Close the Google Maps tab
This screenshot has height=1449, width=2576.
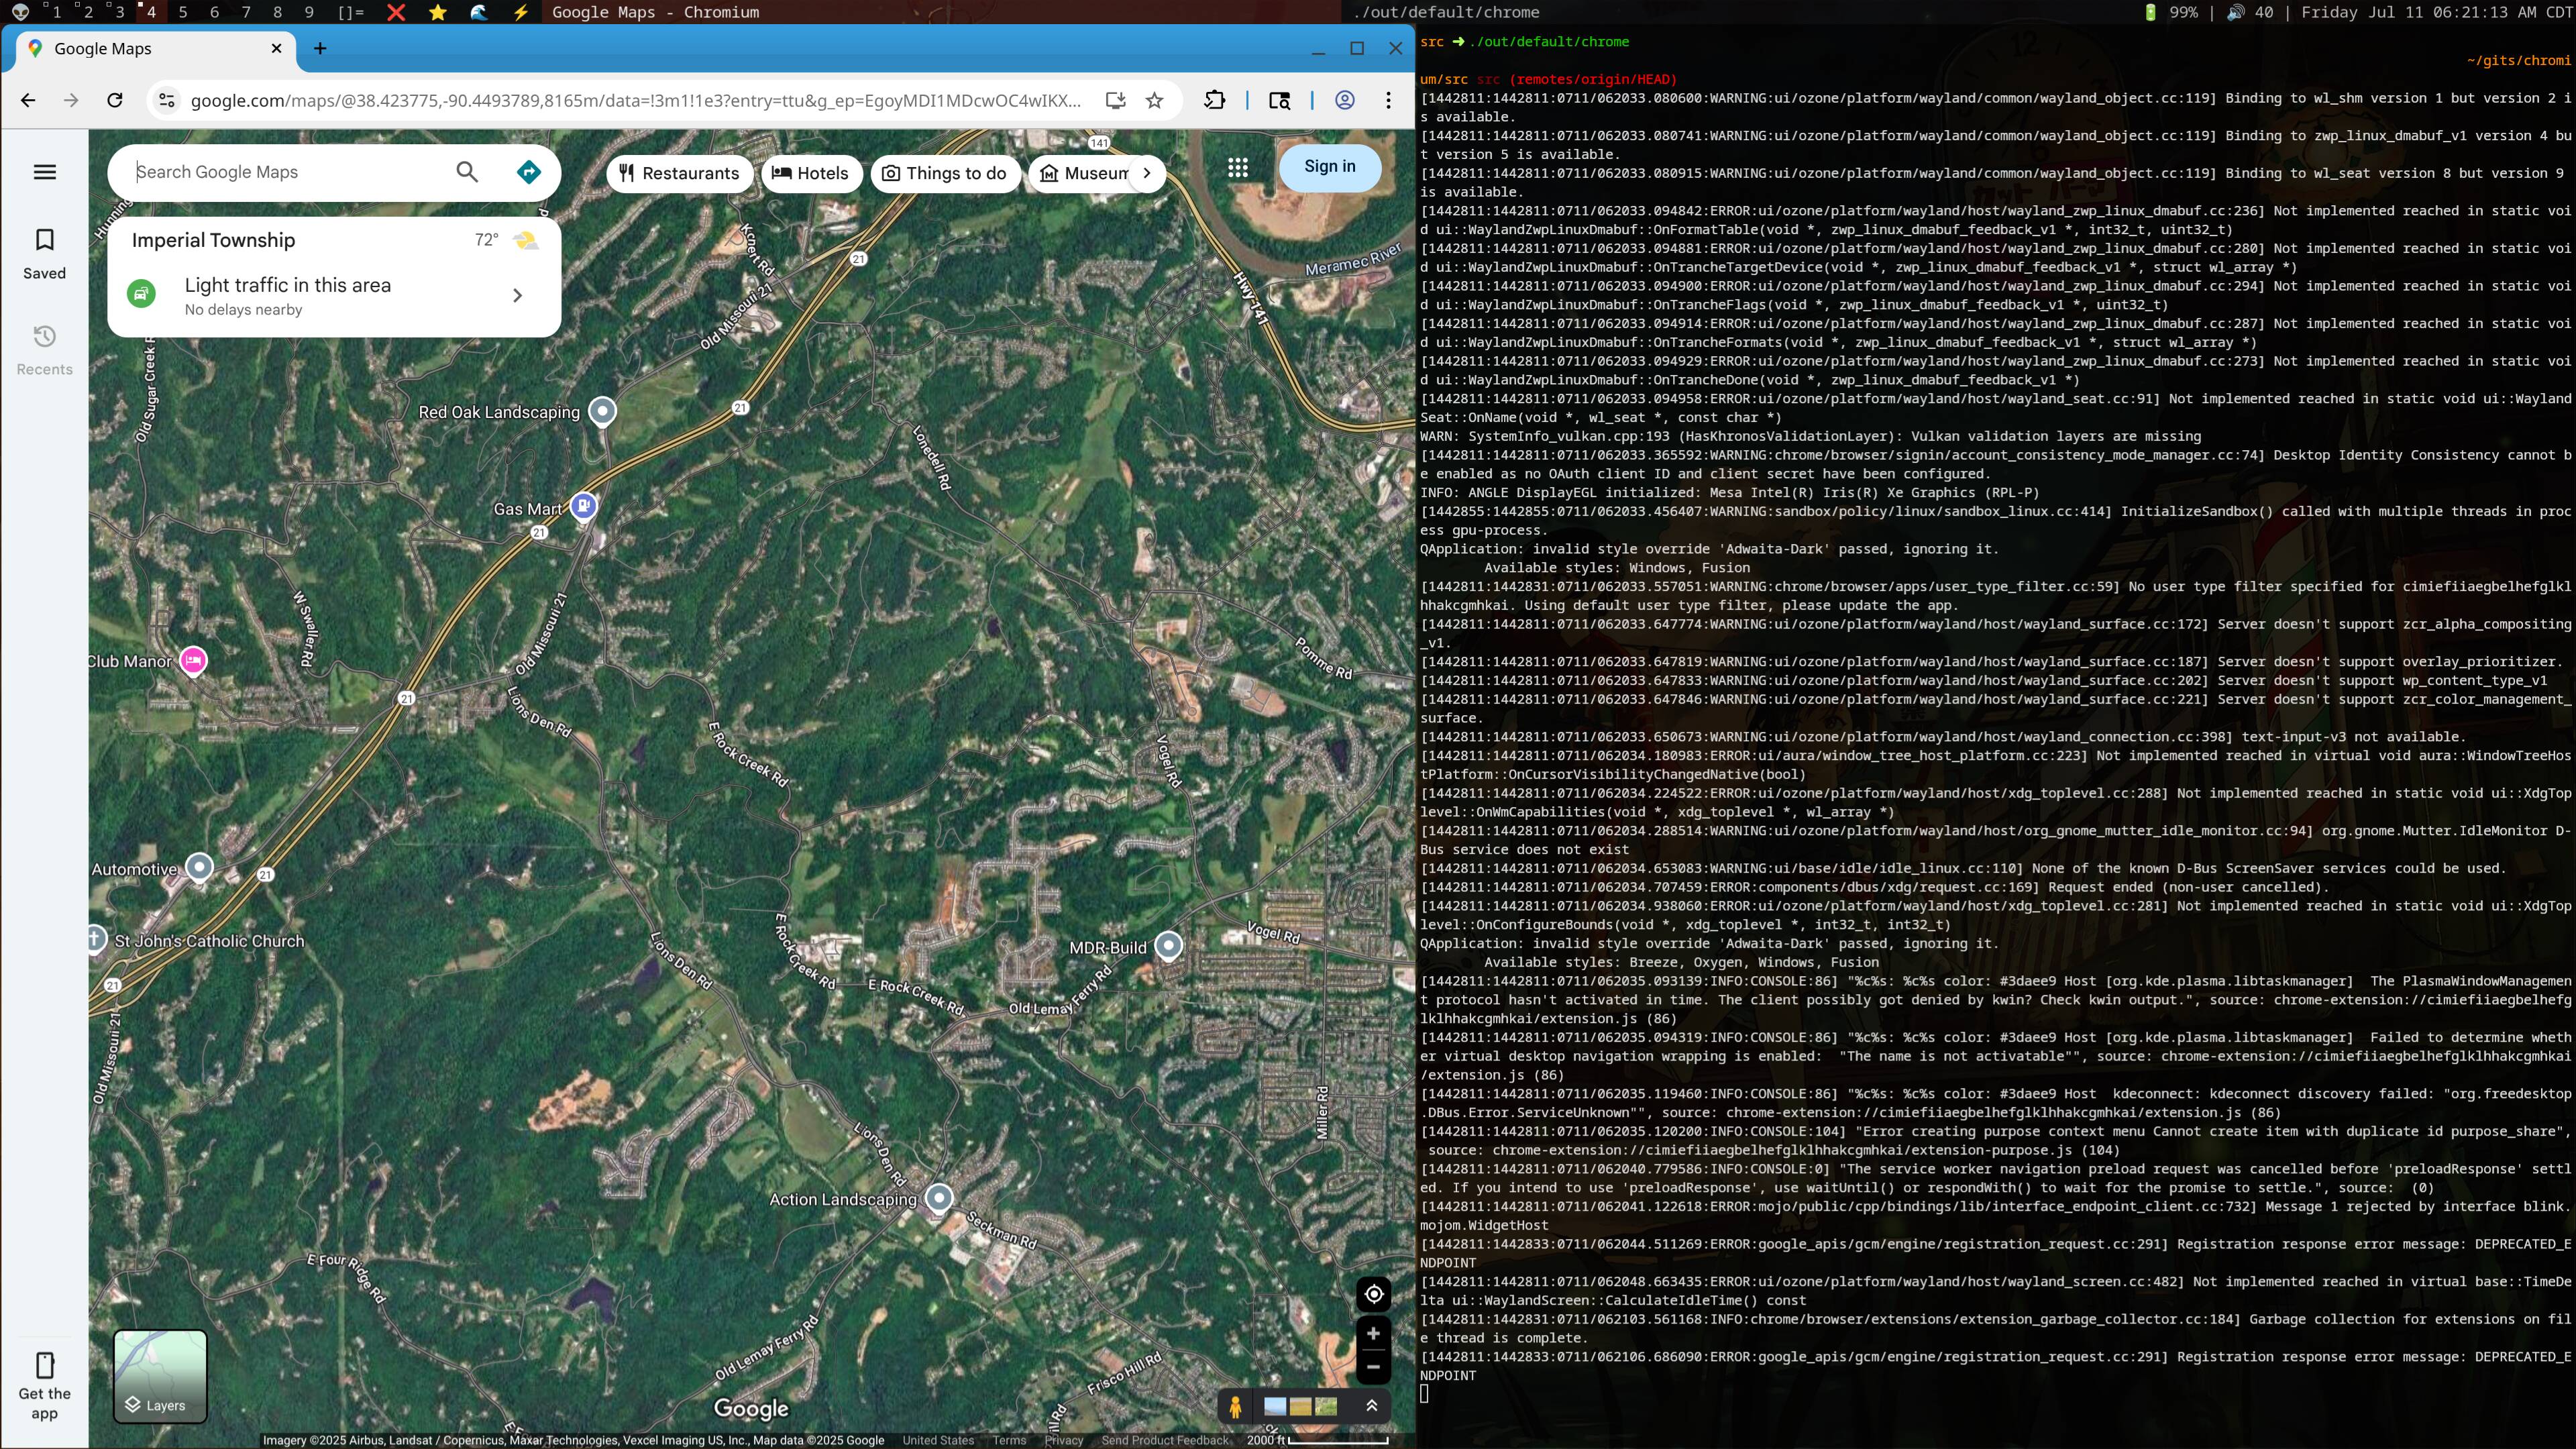(x=277, y=48)
